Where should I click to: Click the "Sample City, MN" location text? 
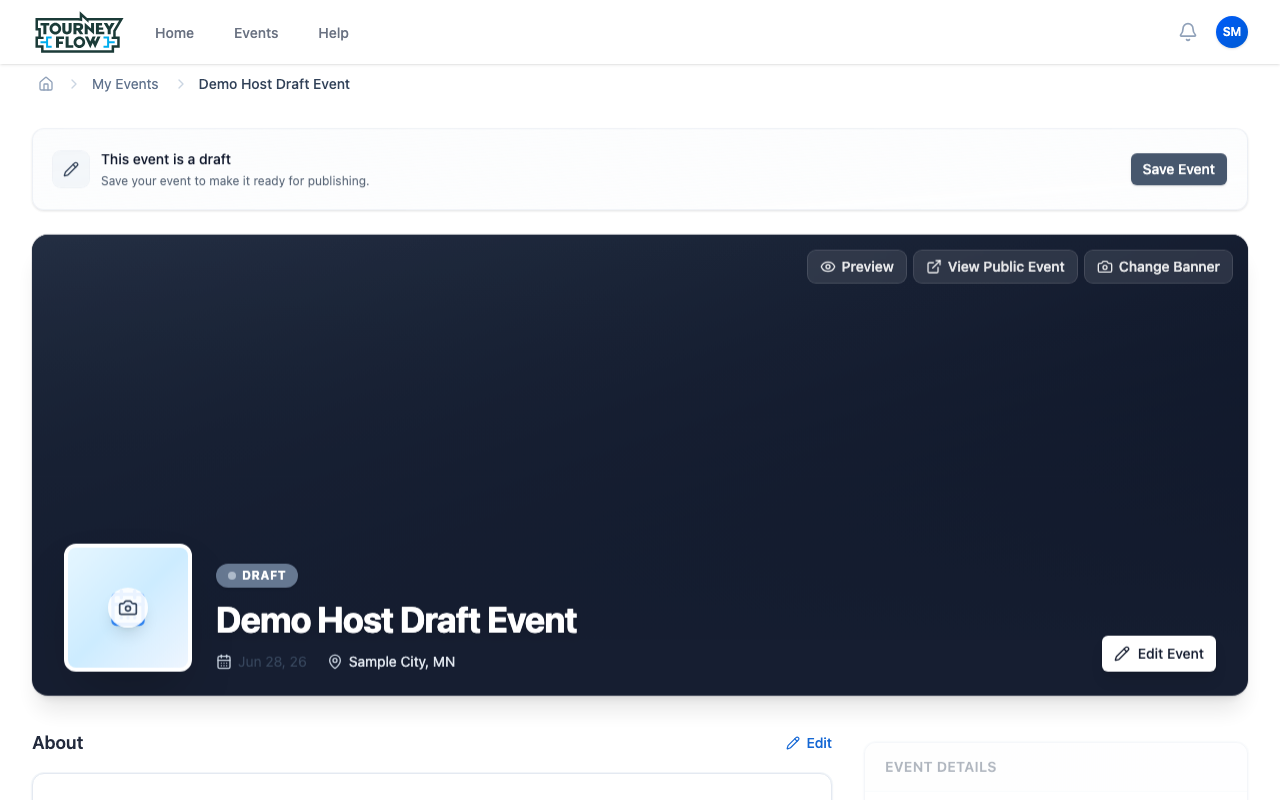[x=402, y=662]
